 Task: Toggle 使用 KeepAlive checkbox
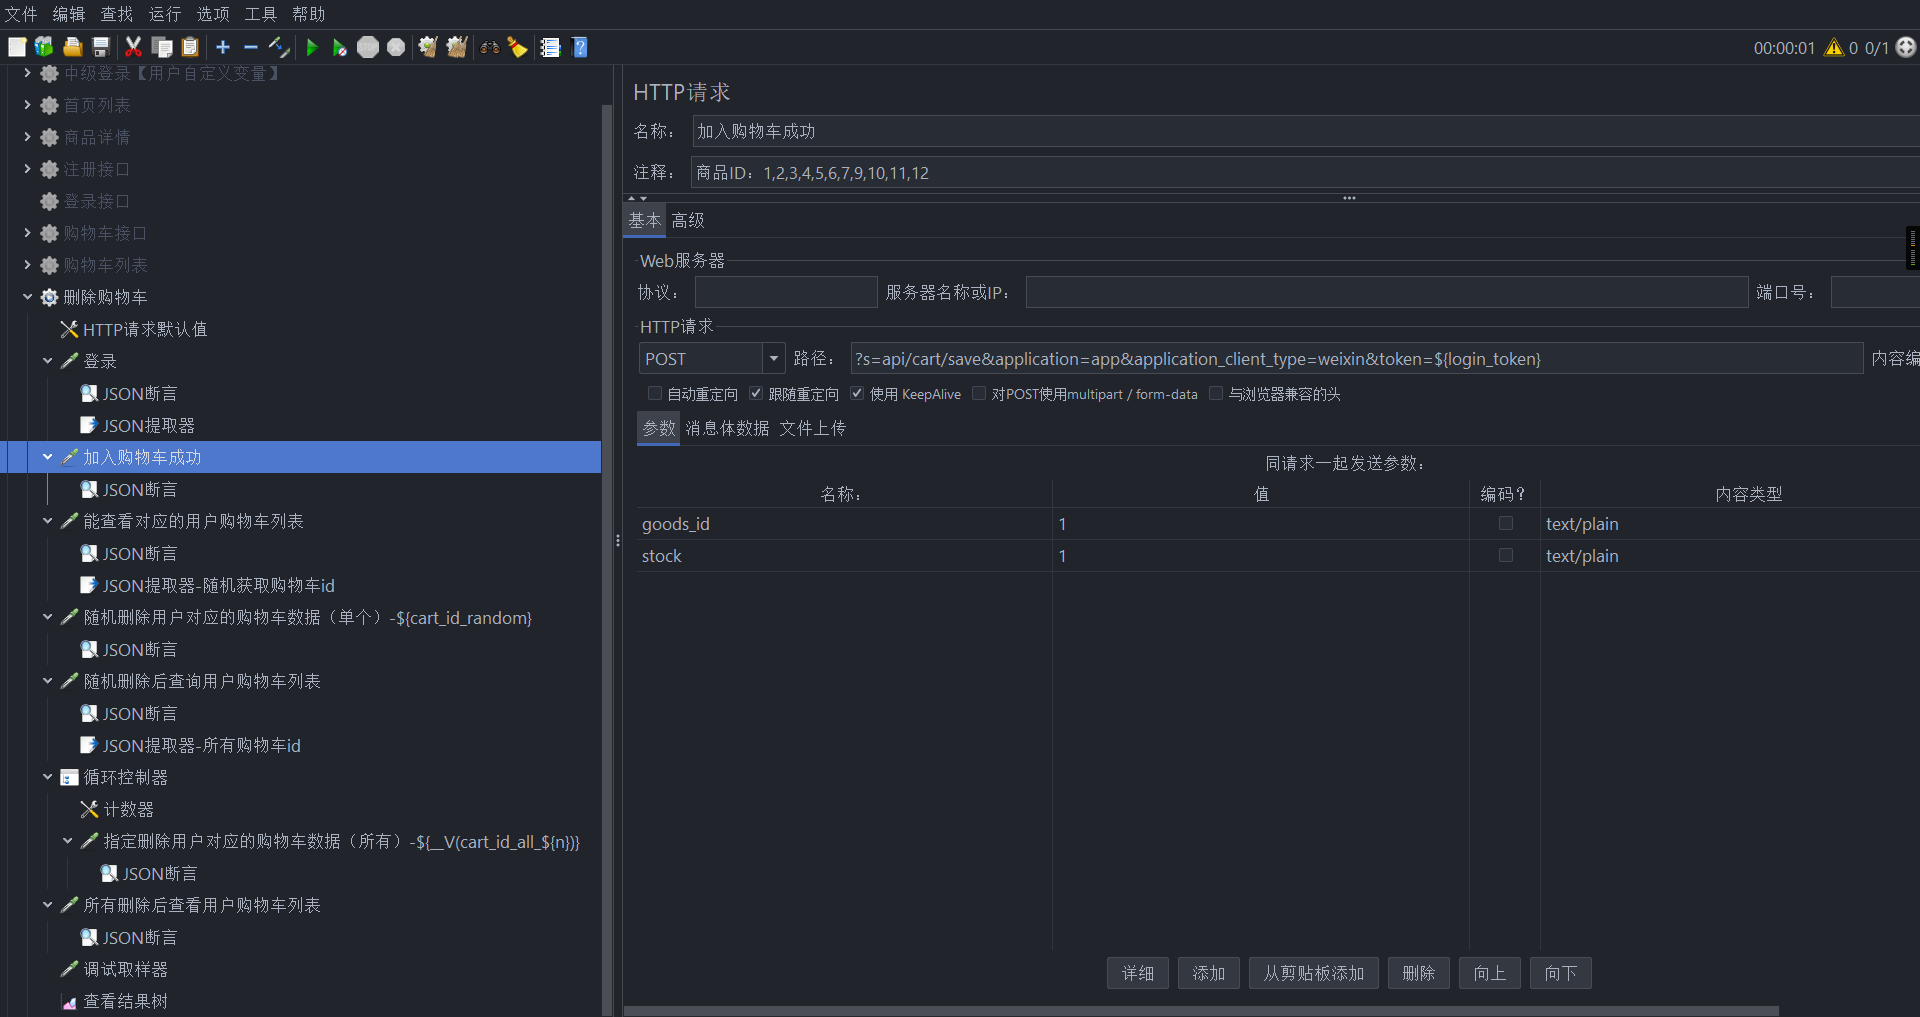(x=857, y=394)
